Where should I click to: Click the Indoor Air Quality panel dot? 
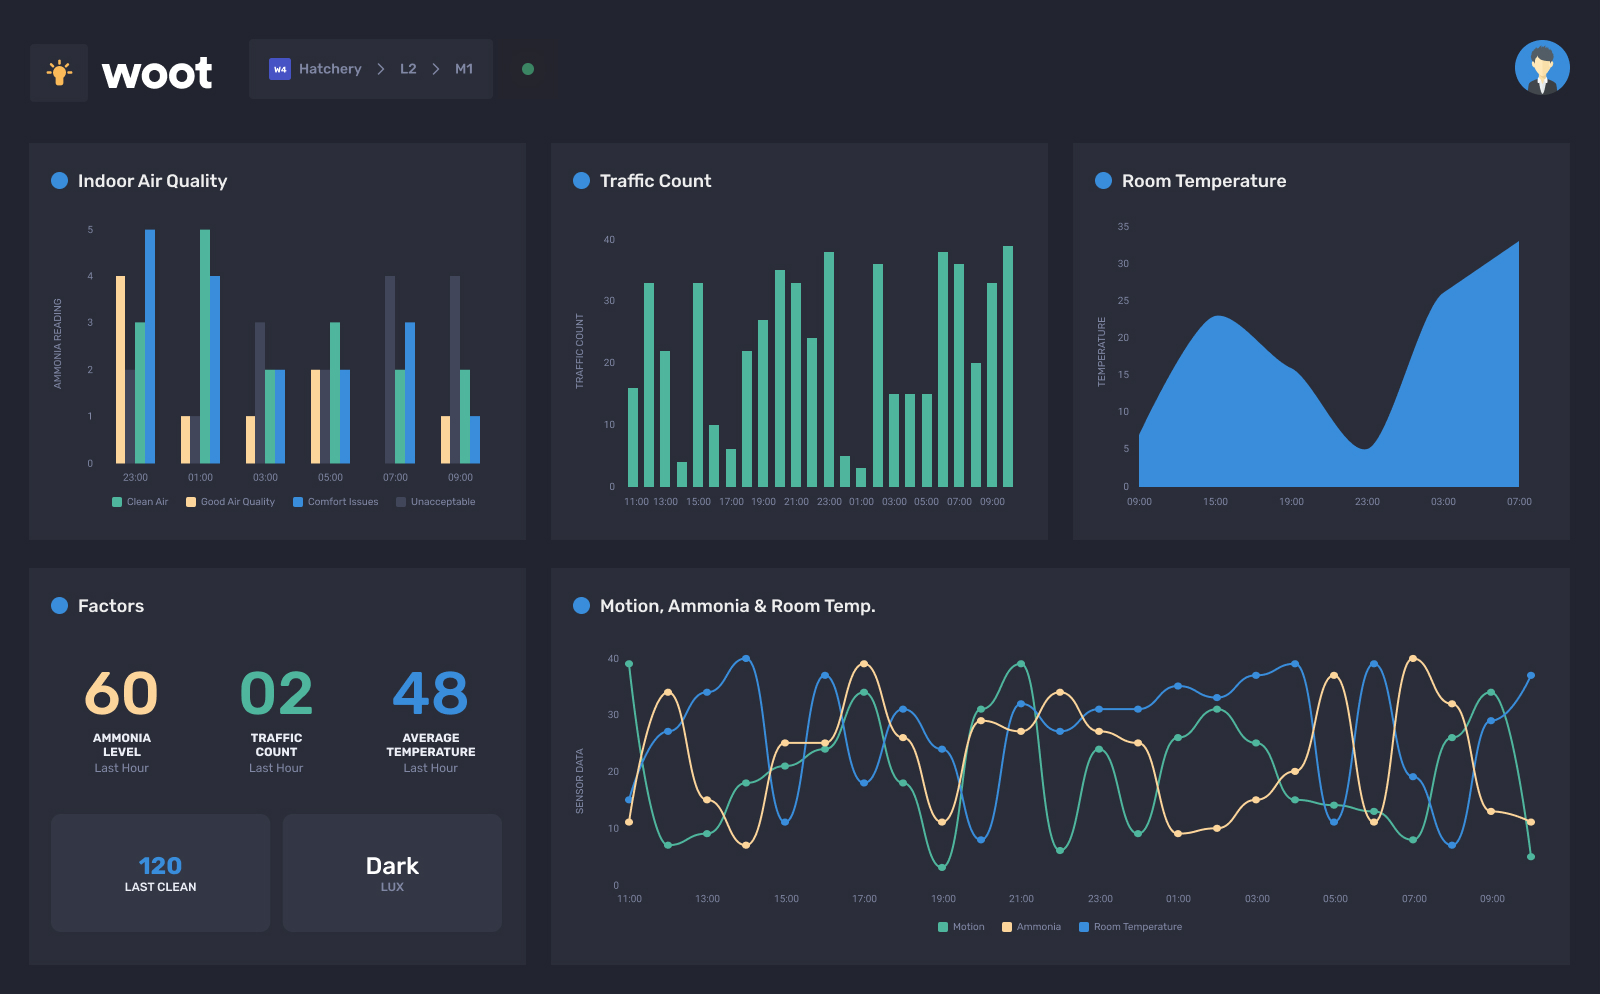[59, 181]
